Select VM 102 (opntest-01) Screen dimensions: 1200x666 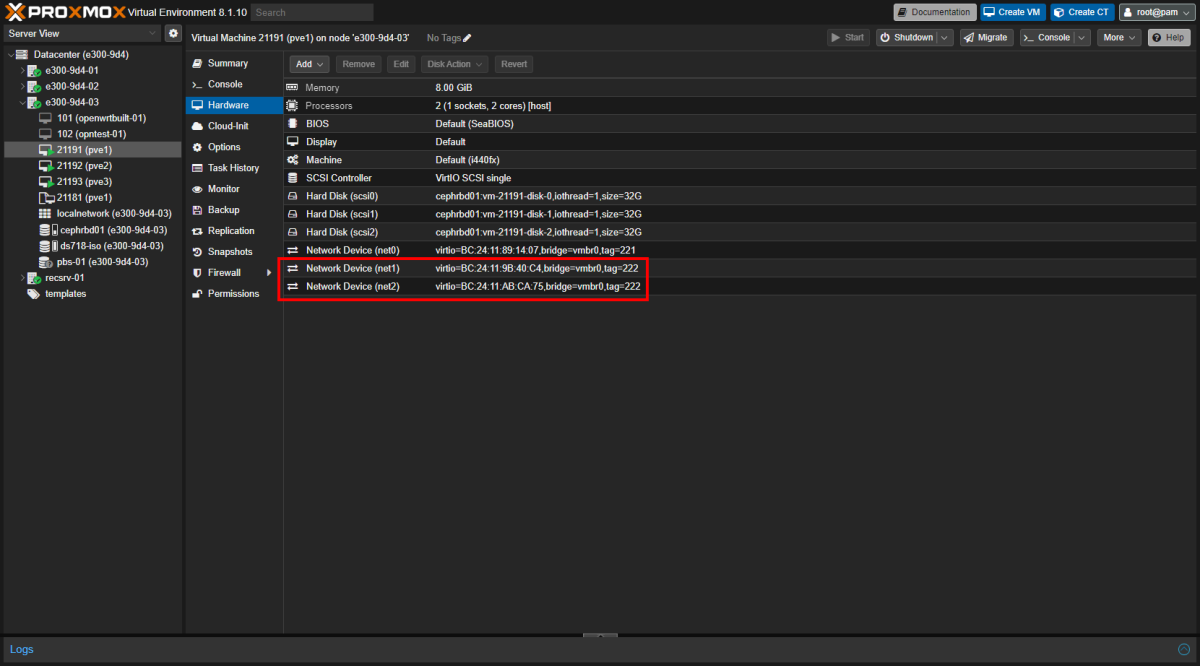[91, 134]
